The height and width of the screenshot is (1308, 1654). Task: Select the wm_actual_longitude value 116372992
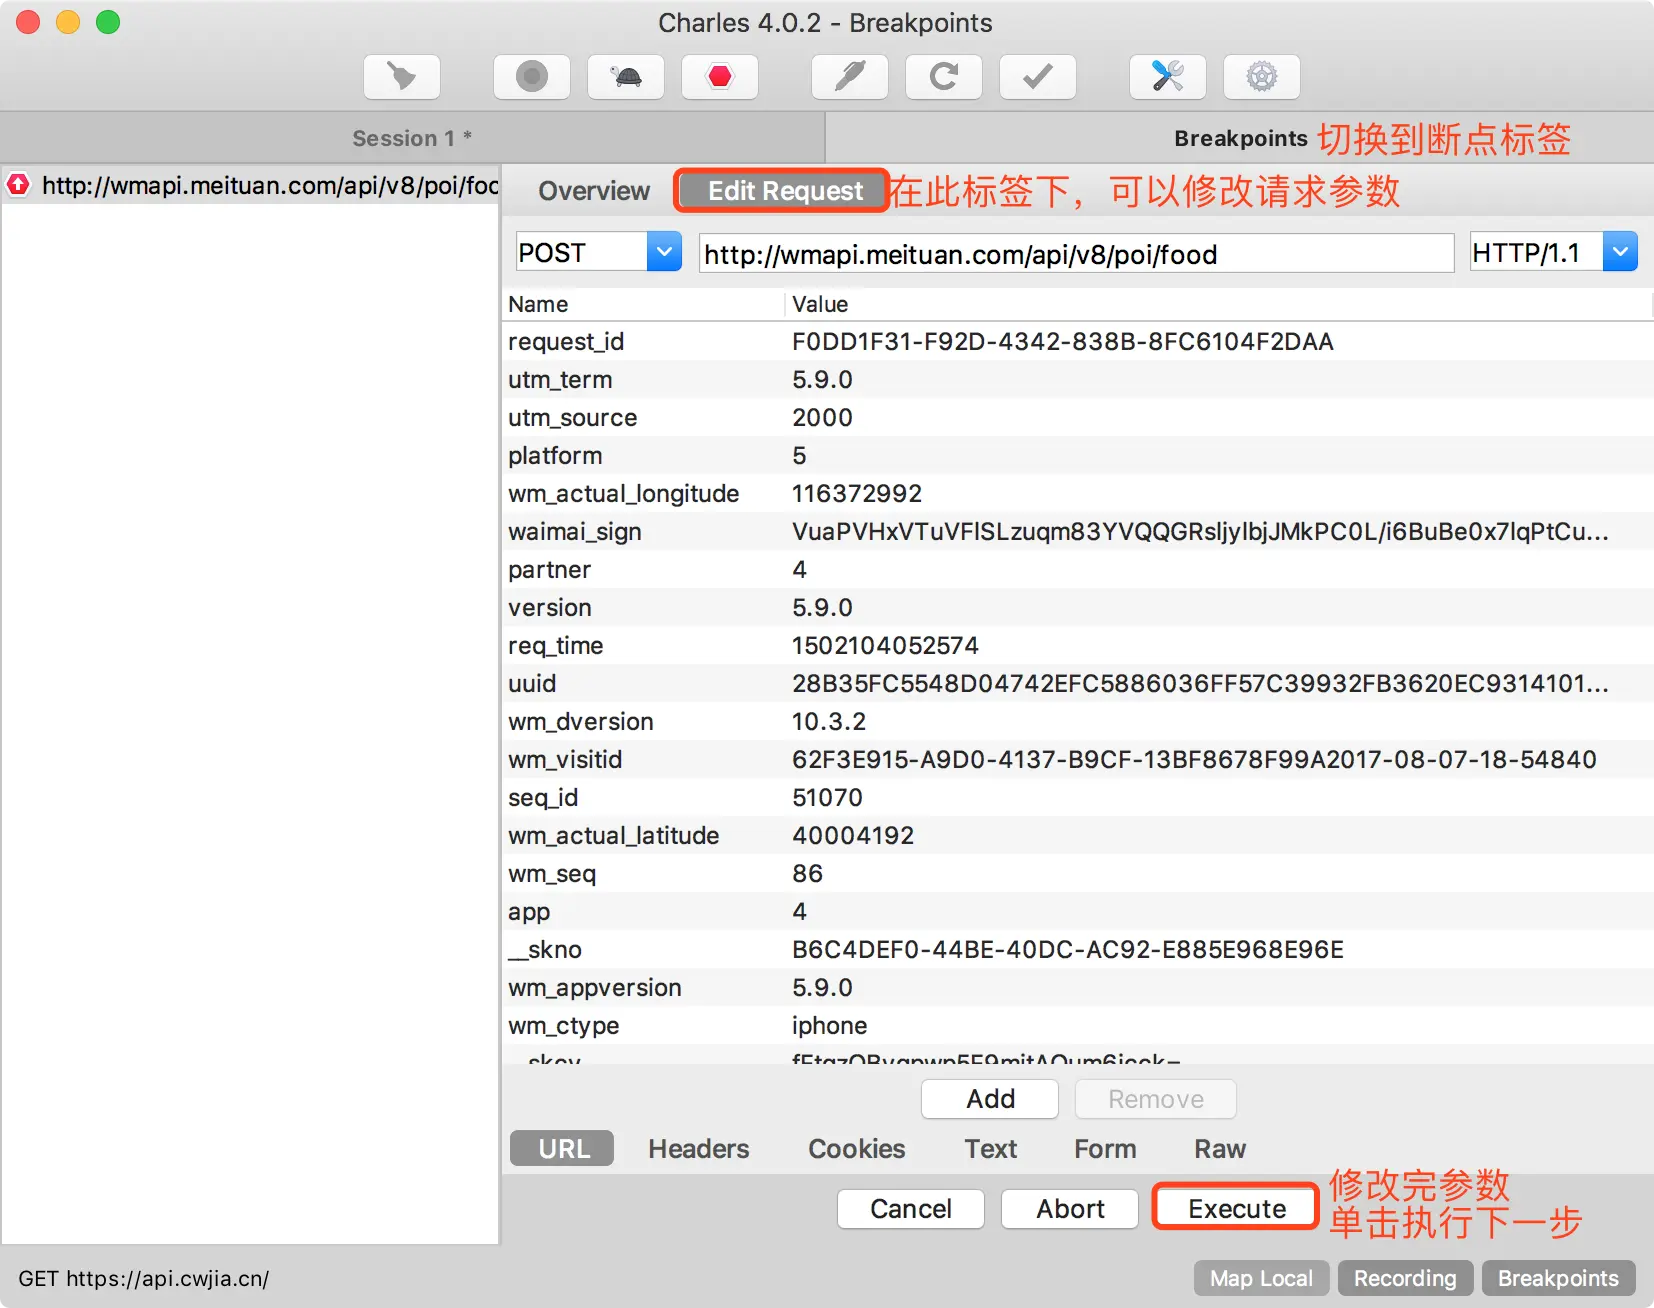[857, 494]
